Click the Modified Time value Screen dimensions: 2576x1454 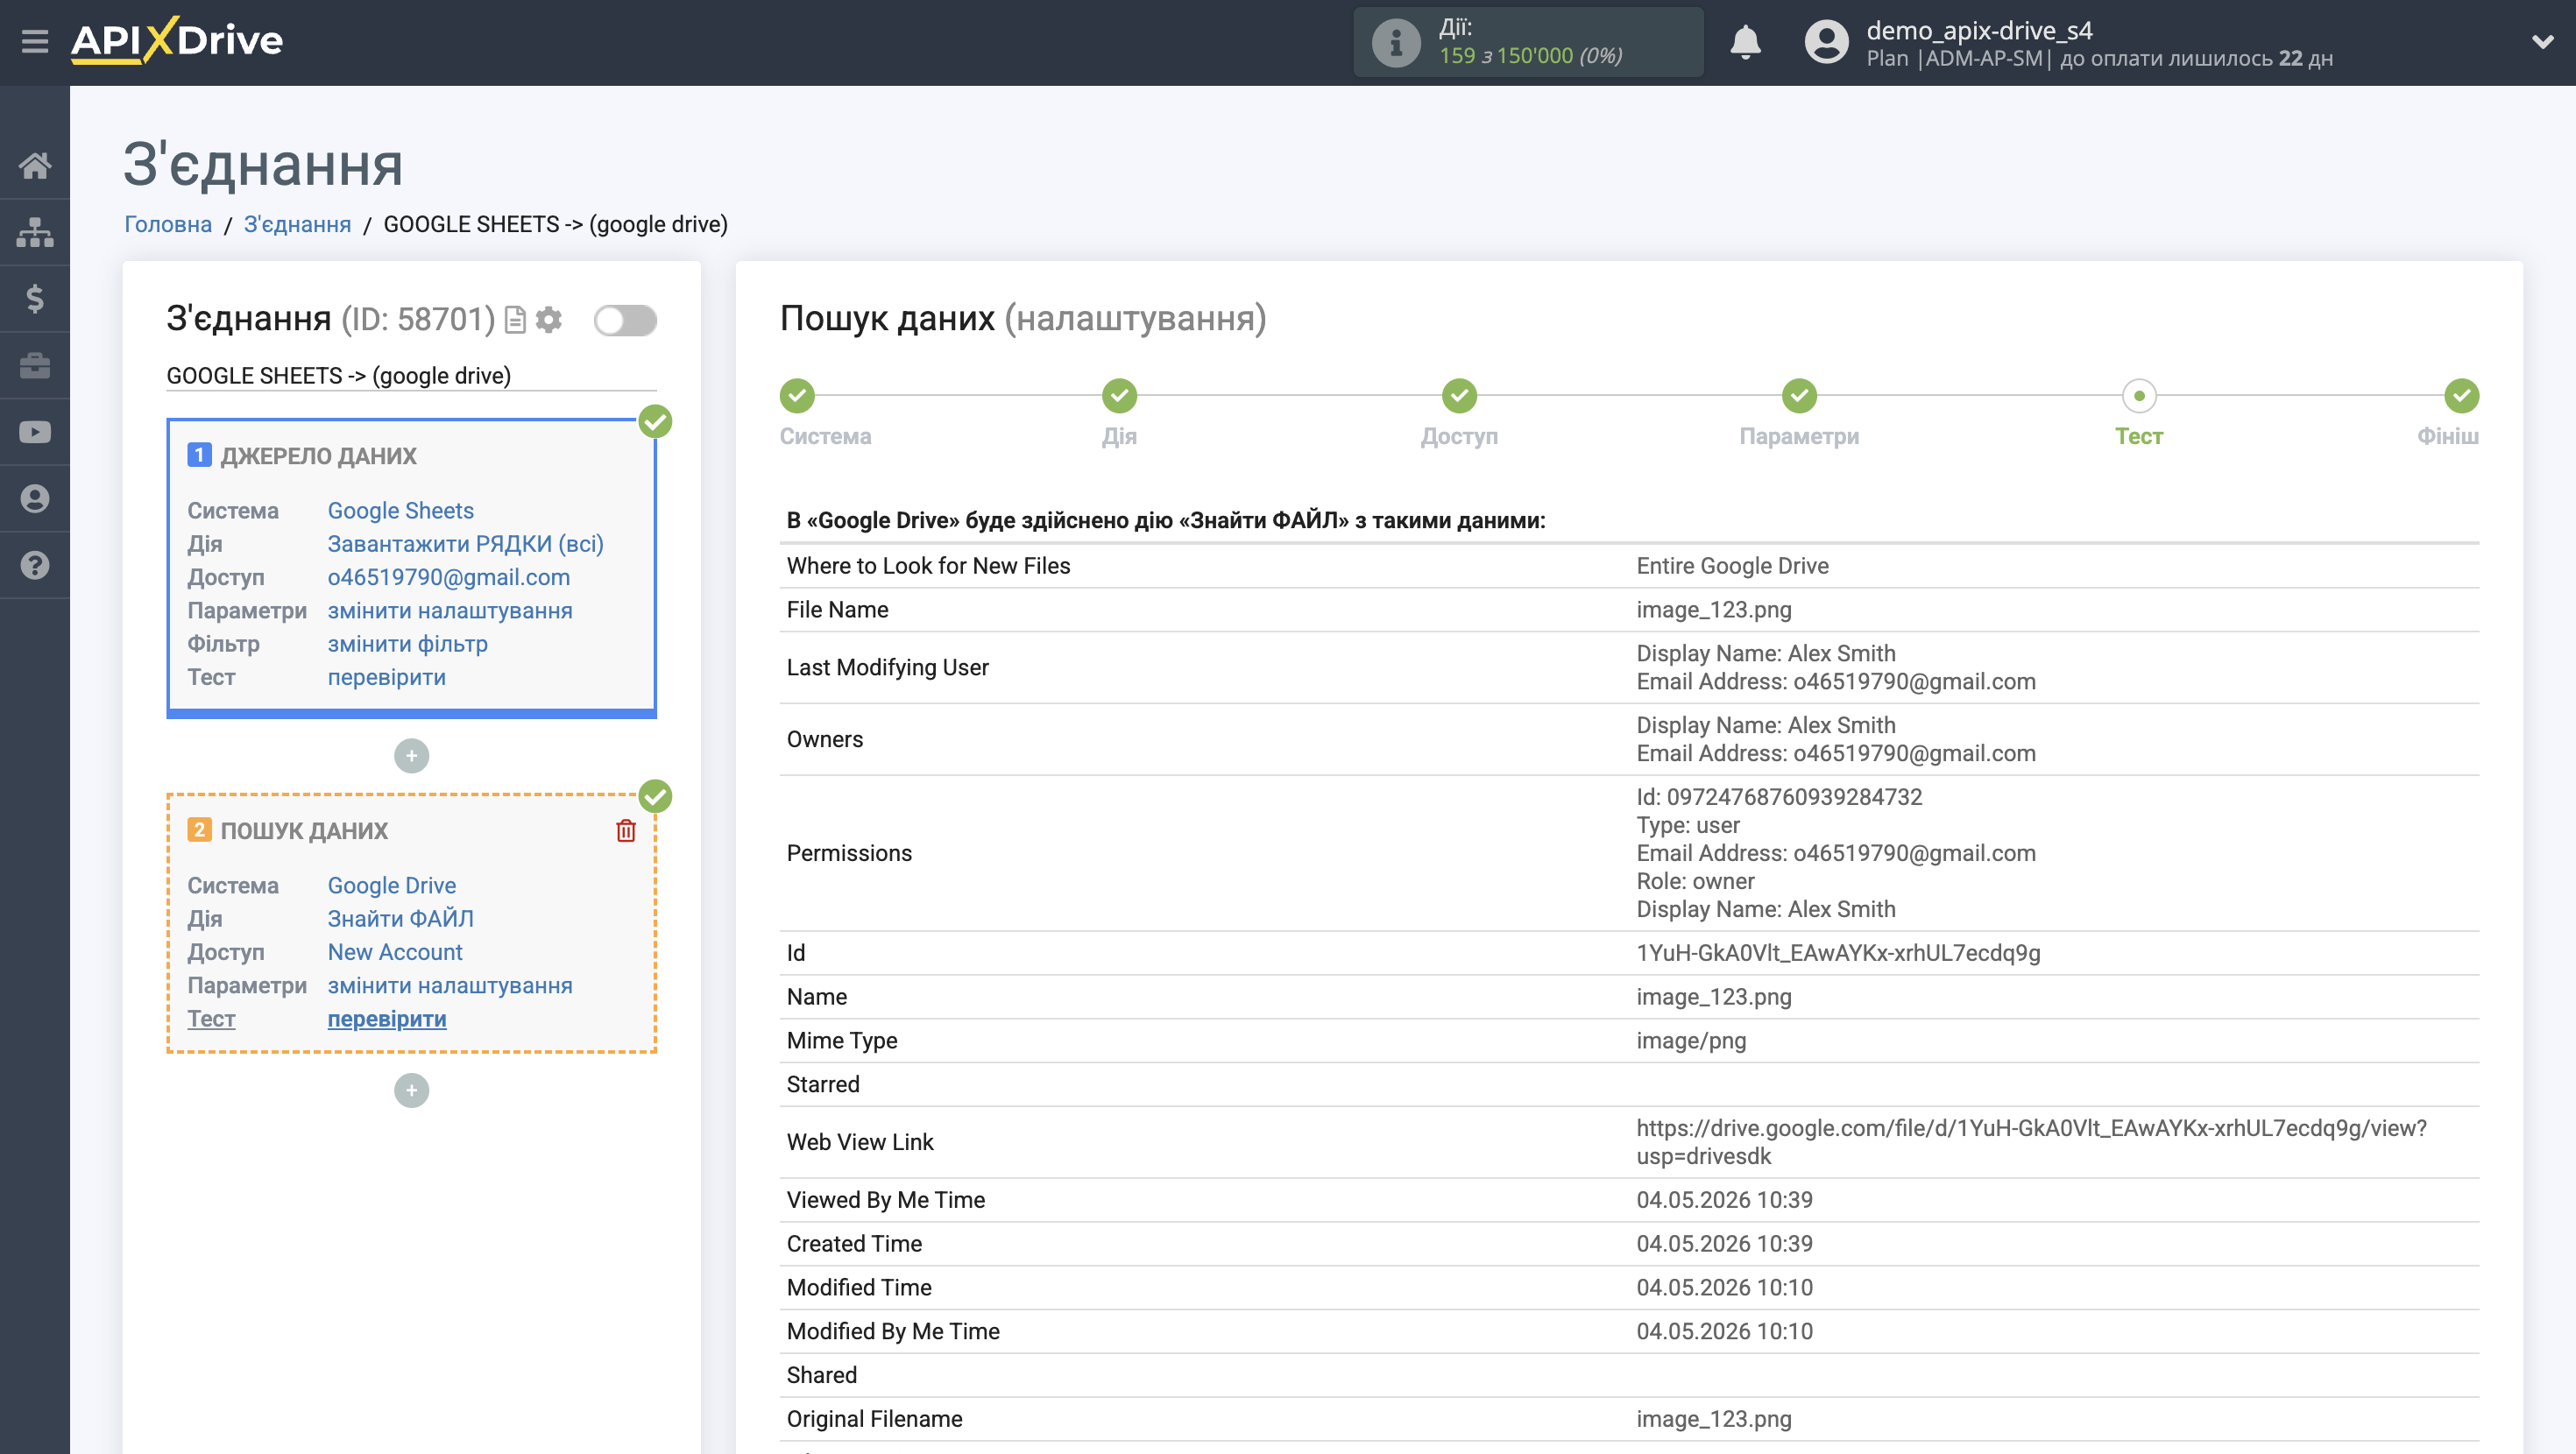pos(1724,1288)
